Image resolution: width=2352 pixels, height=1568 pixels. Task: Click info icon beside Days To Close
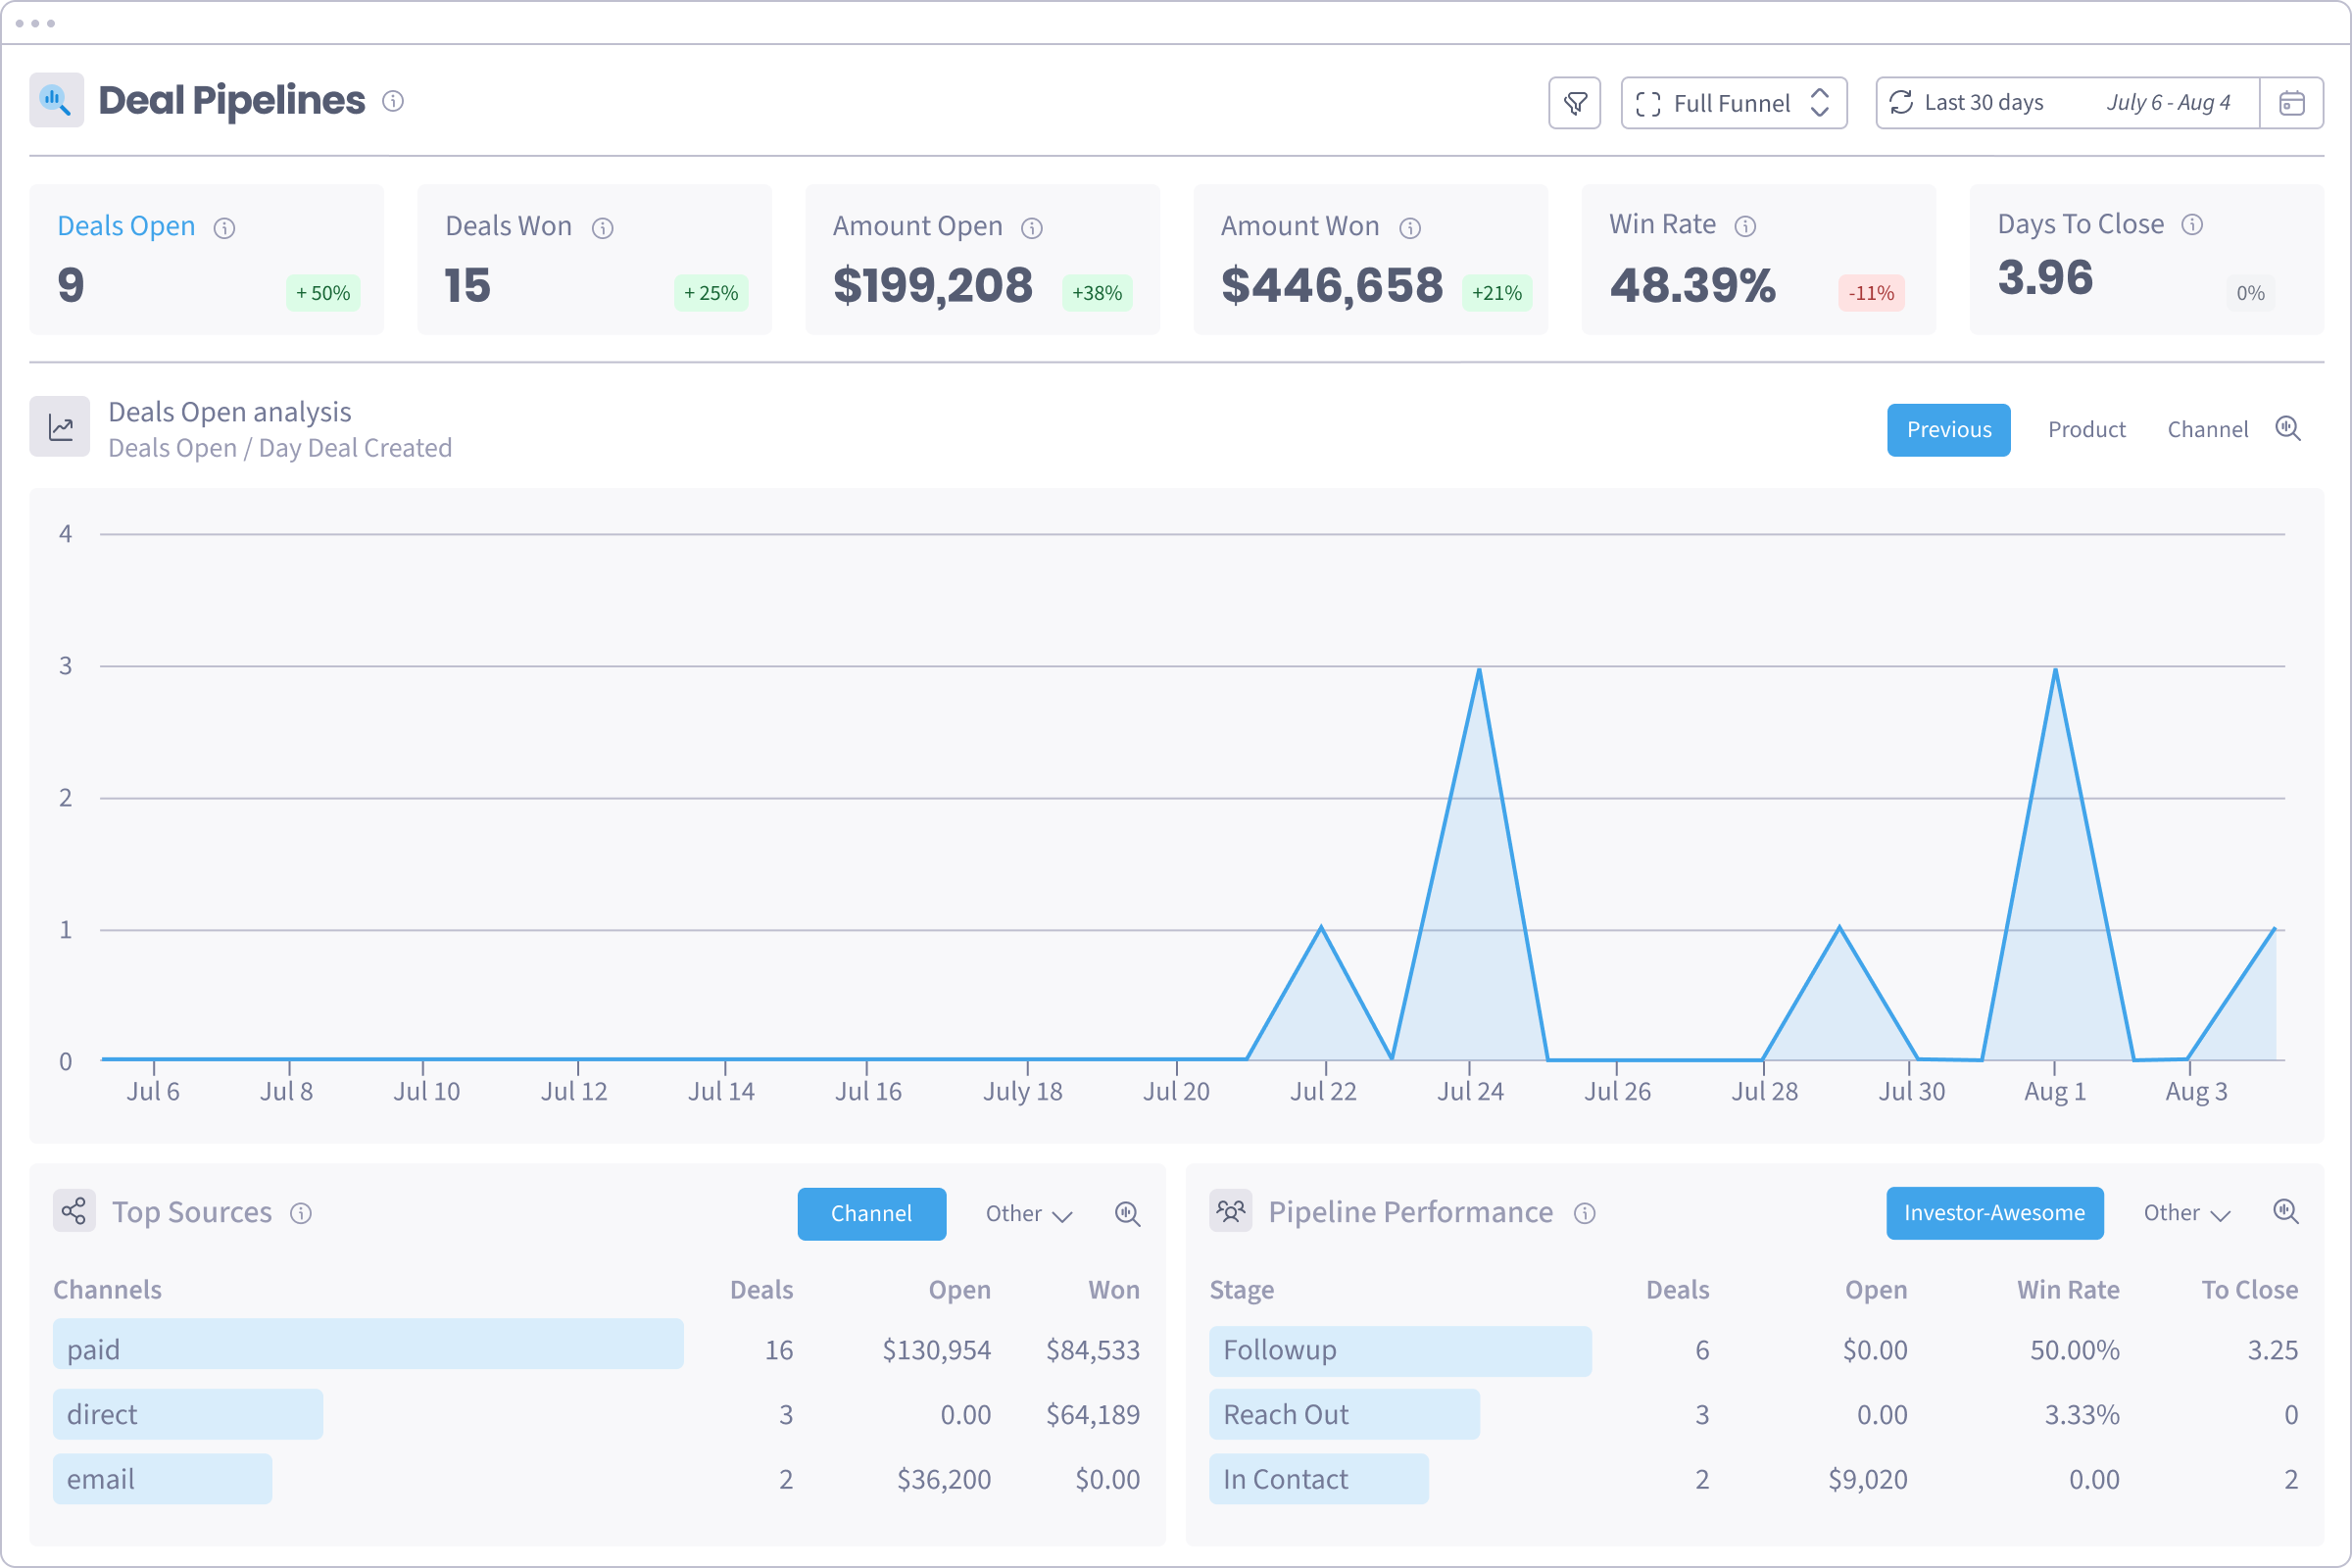click(2192, 225)
